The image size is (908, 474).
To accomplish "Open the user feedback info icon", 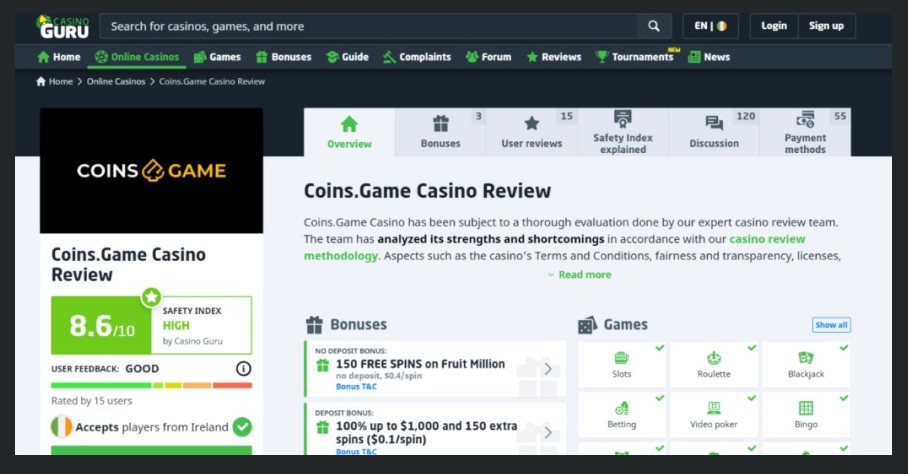I will pyautogui.click(x=244, y=369).
